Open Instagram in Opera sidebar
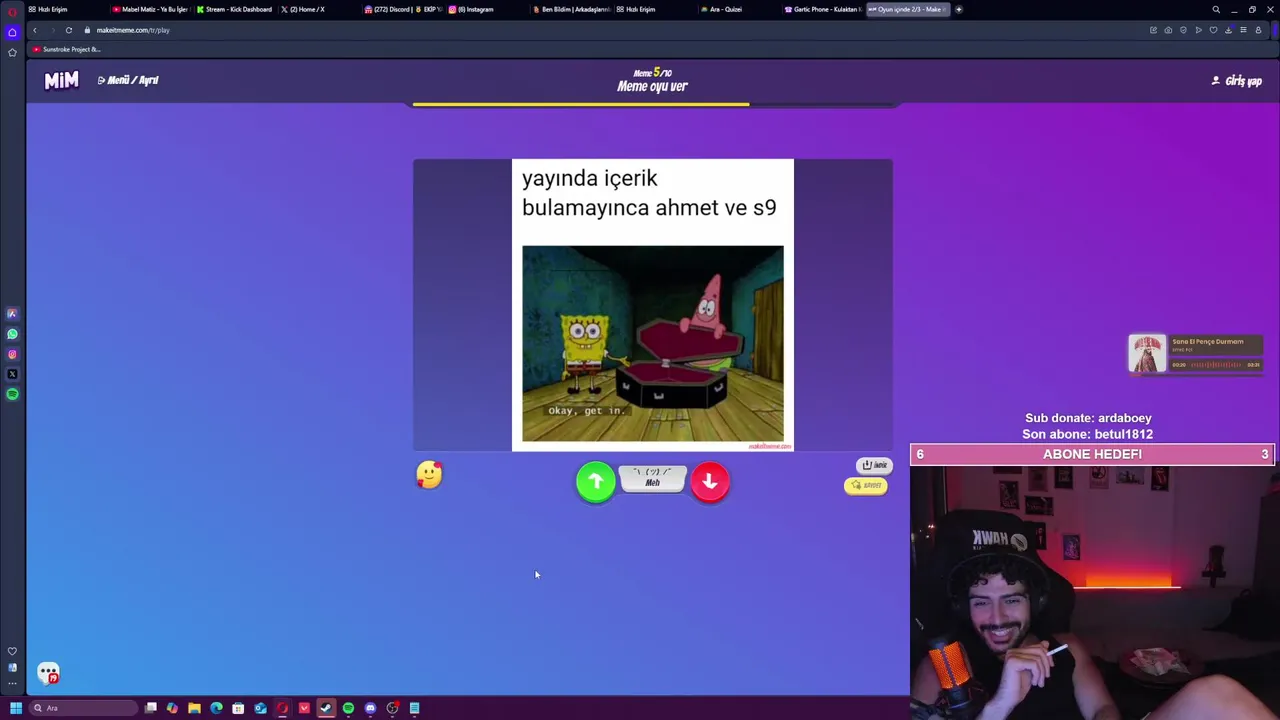 [12, 354]
